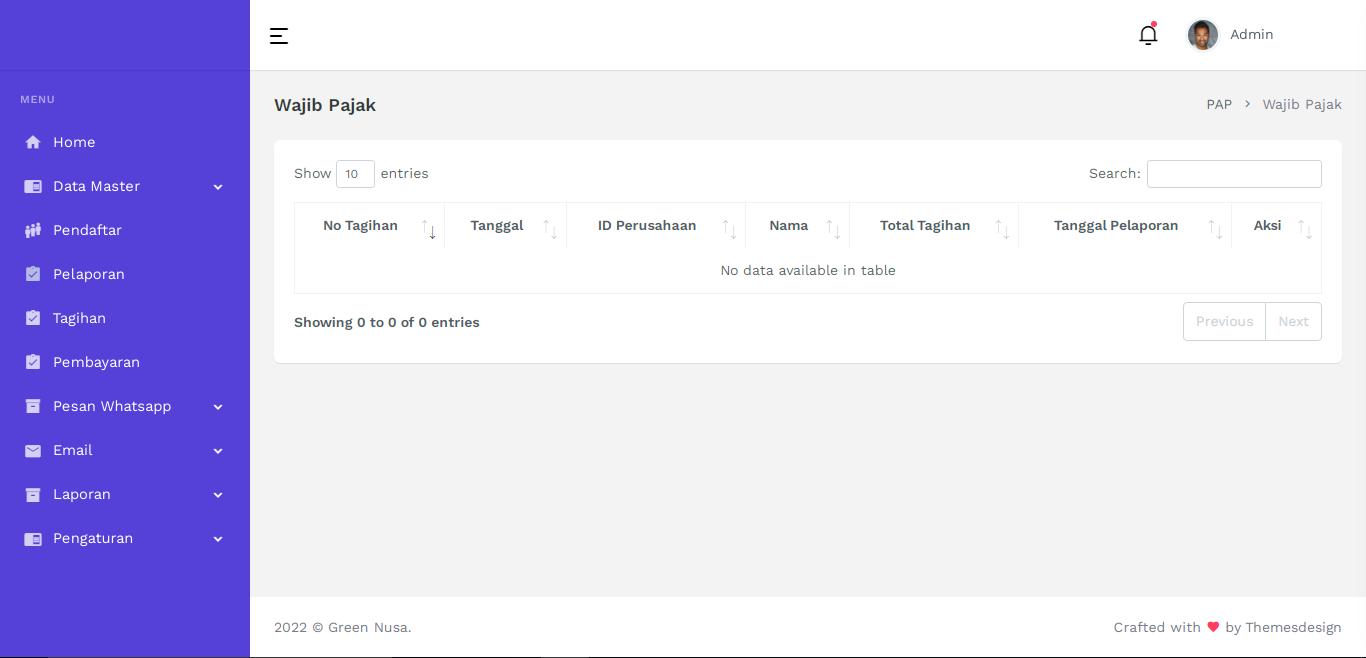Click the Email envelope icon

33,450
